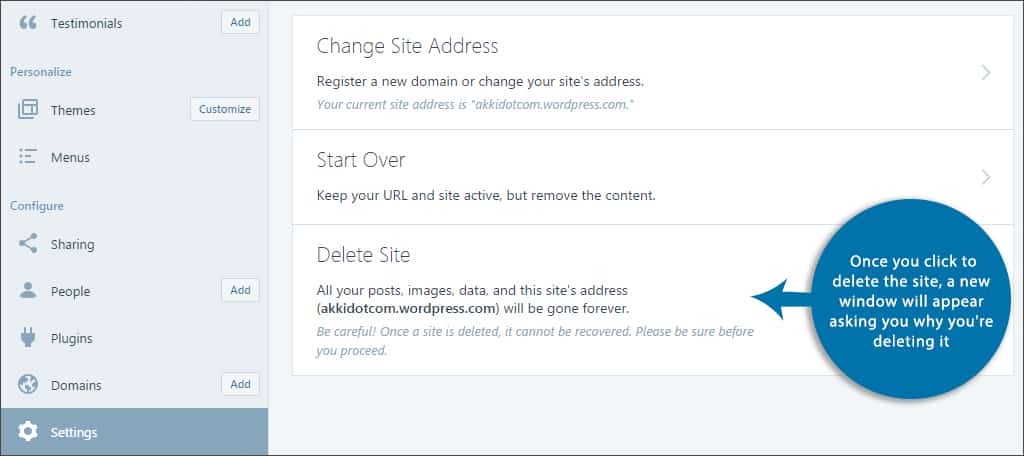Screen dimensions: 1024x456
Task: Go to Sharing settings
Action: [72, 244]
